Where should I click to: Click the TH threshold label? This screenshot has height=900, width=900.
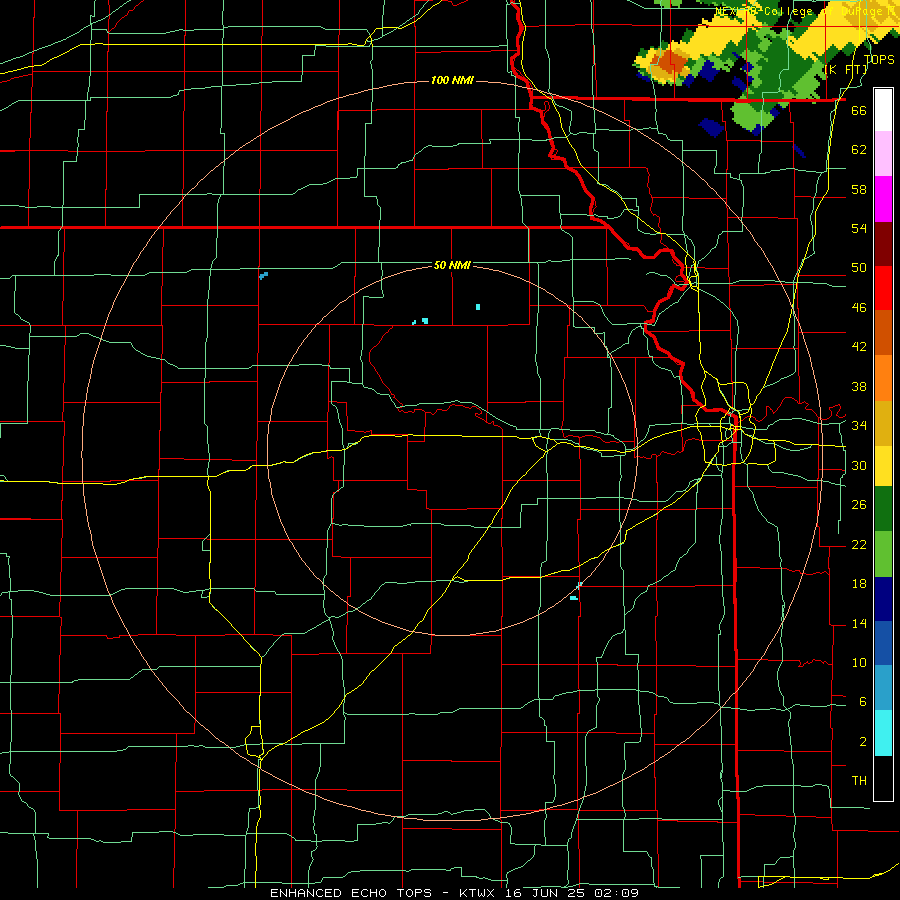(x=859, y=781)
